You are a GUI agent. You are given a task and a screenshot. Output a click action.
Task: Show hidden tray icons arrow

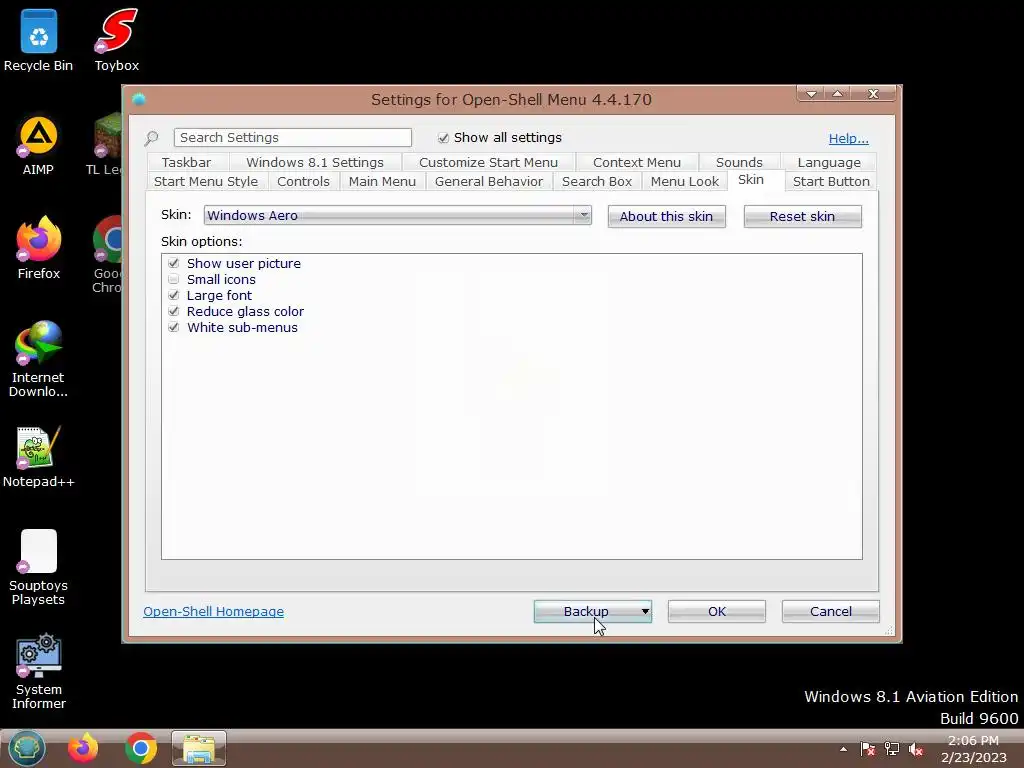tap(844, 749)
